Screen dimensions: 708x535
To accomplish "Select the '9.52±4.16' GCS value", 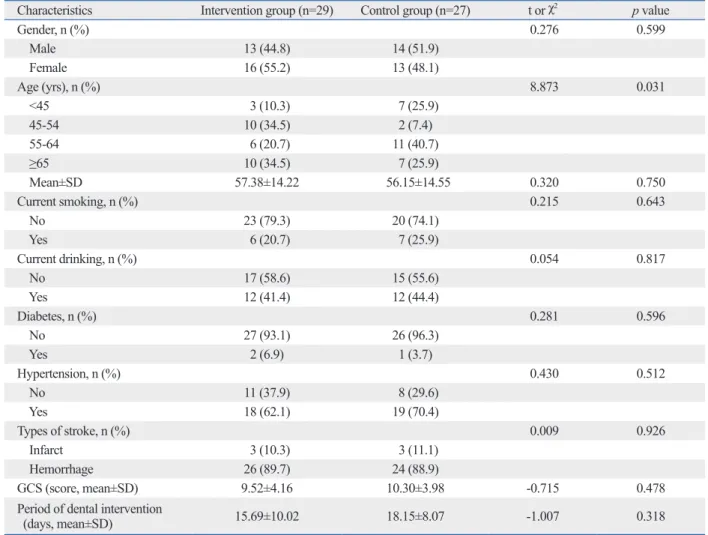I will [267, 488].
